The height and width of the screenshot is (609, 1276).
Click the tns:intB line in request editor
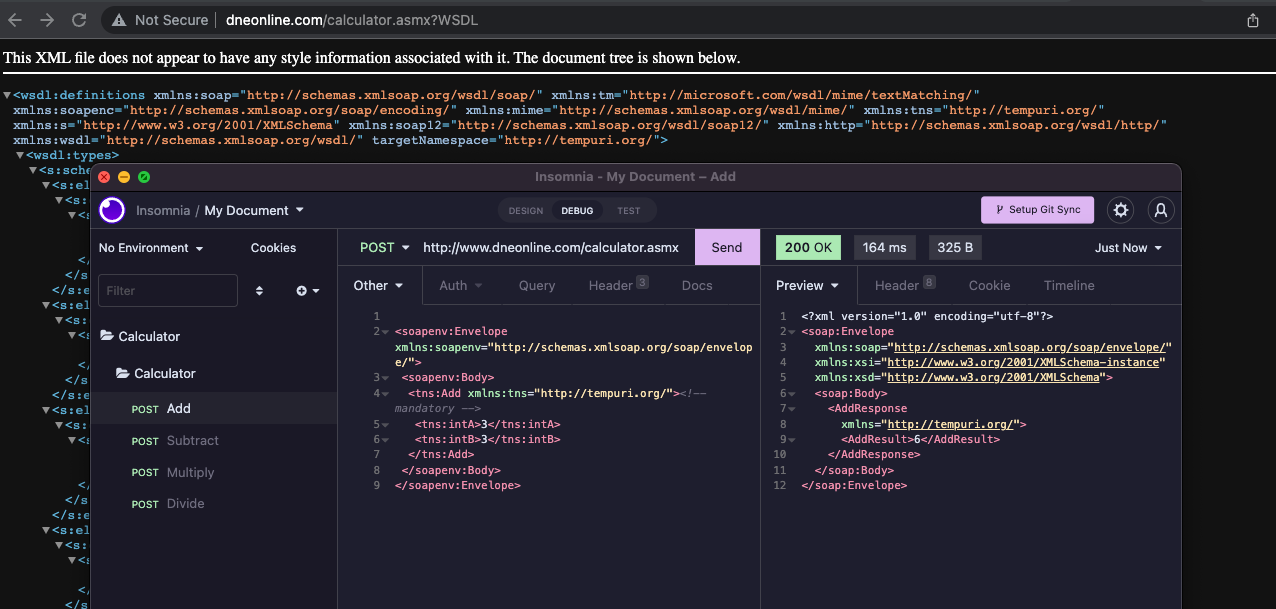tap(487, 440)
